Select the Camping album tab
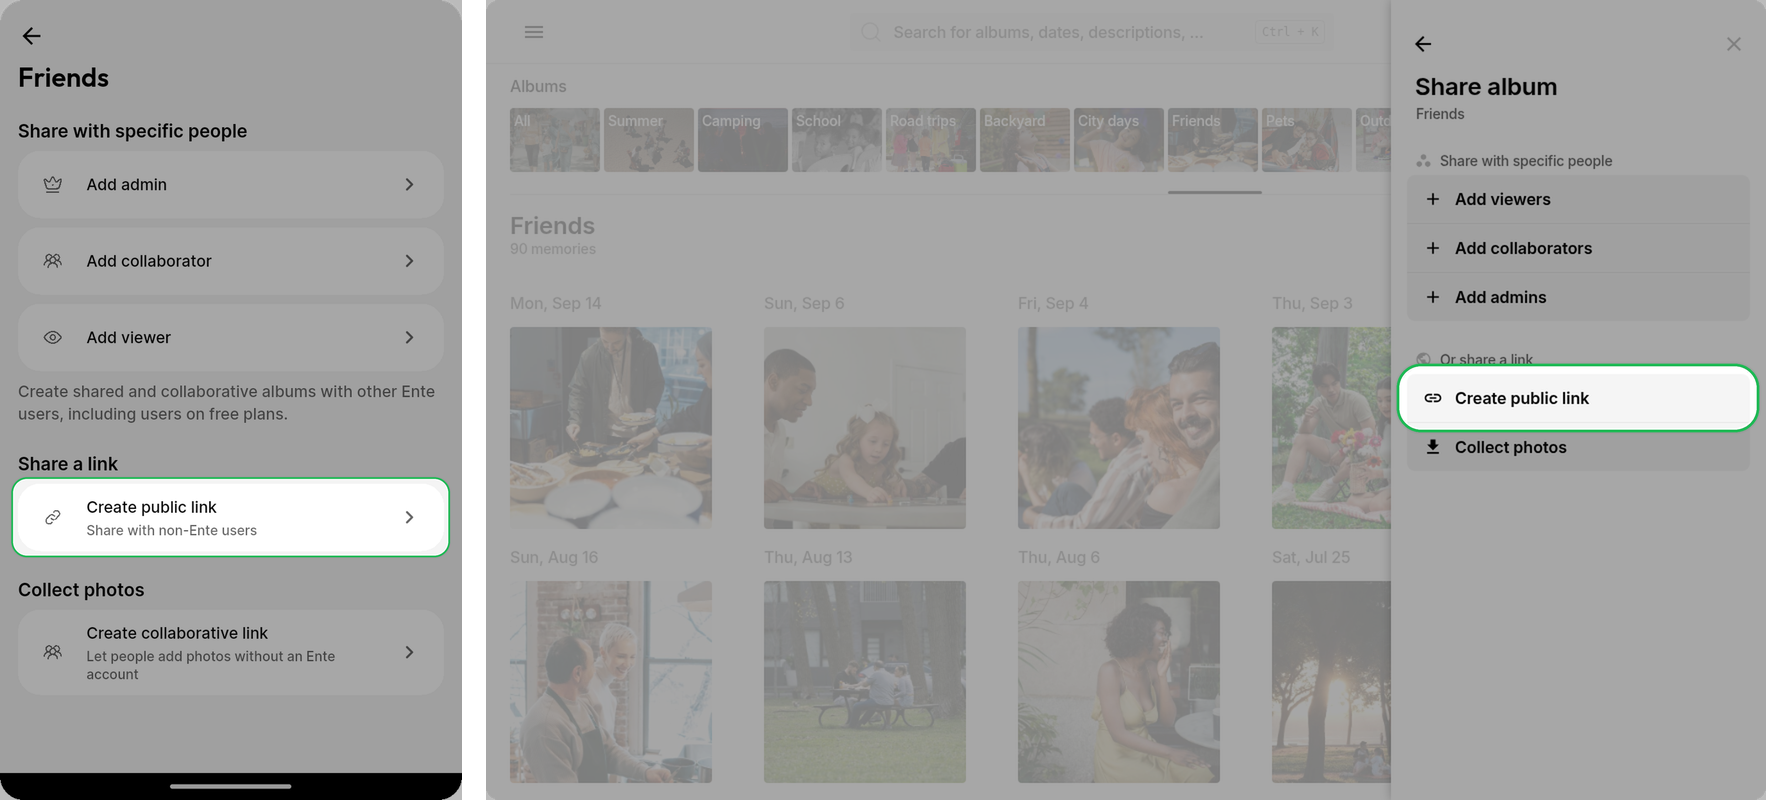 [x=743, y=140]
